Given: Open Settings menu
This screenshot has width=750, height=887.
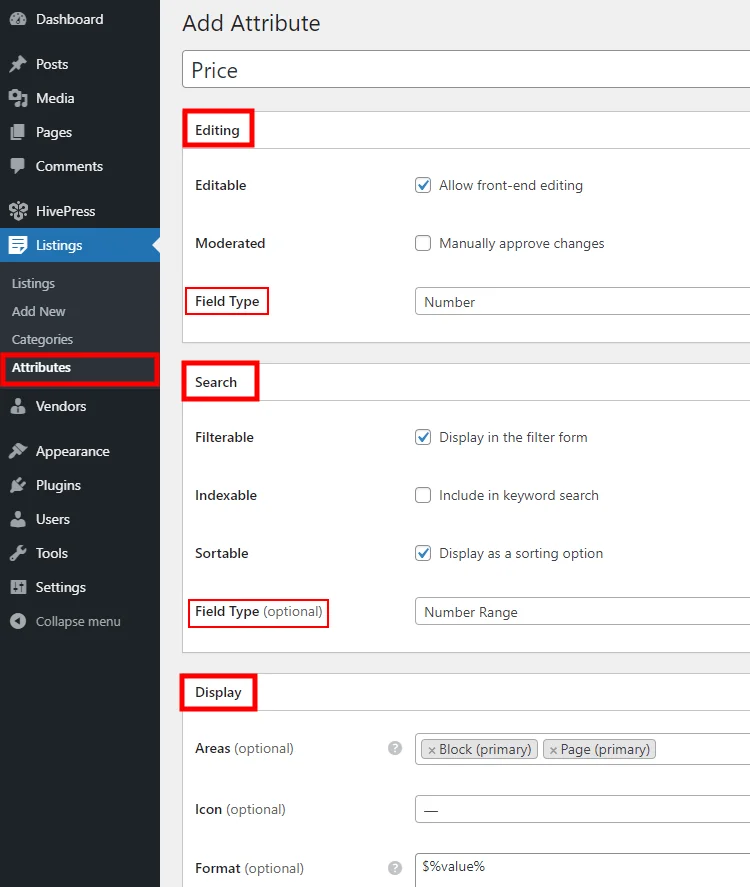Looking at the screenshot, I should click(x=80, y=587).
